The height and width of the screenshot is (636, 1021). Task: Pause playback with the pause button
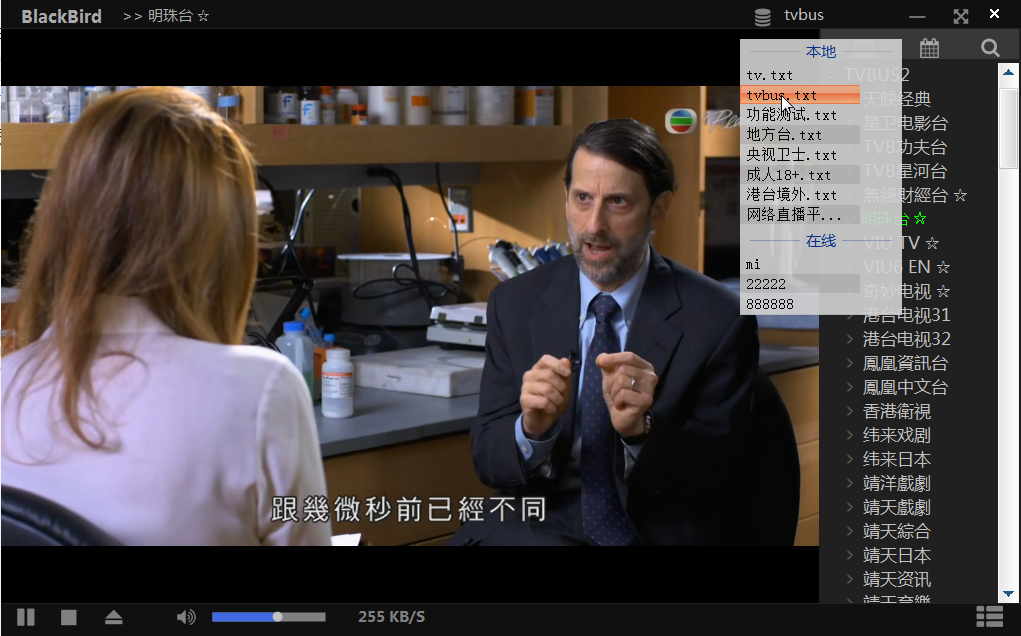coord(25,616)
